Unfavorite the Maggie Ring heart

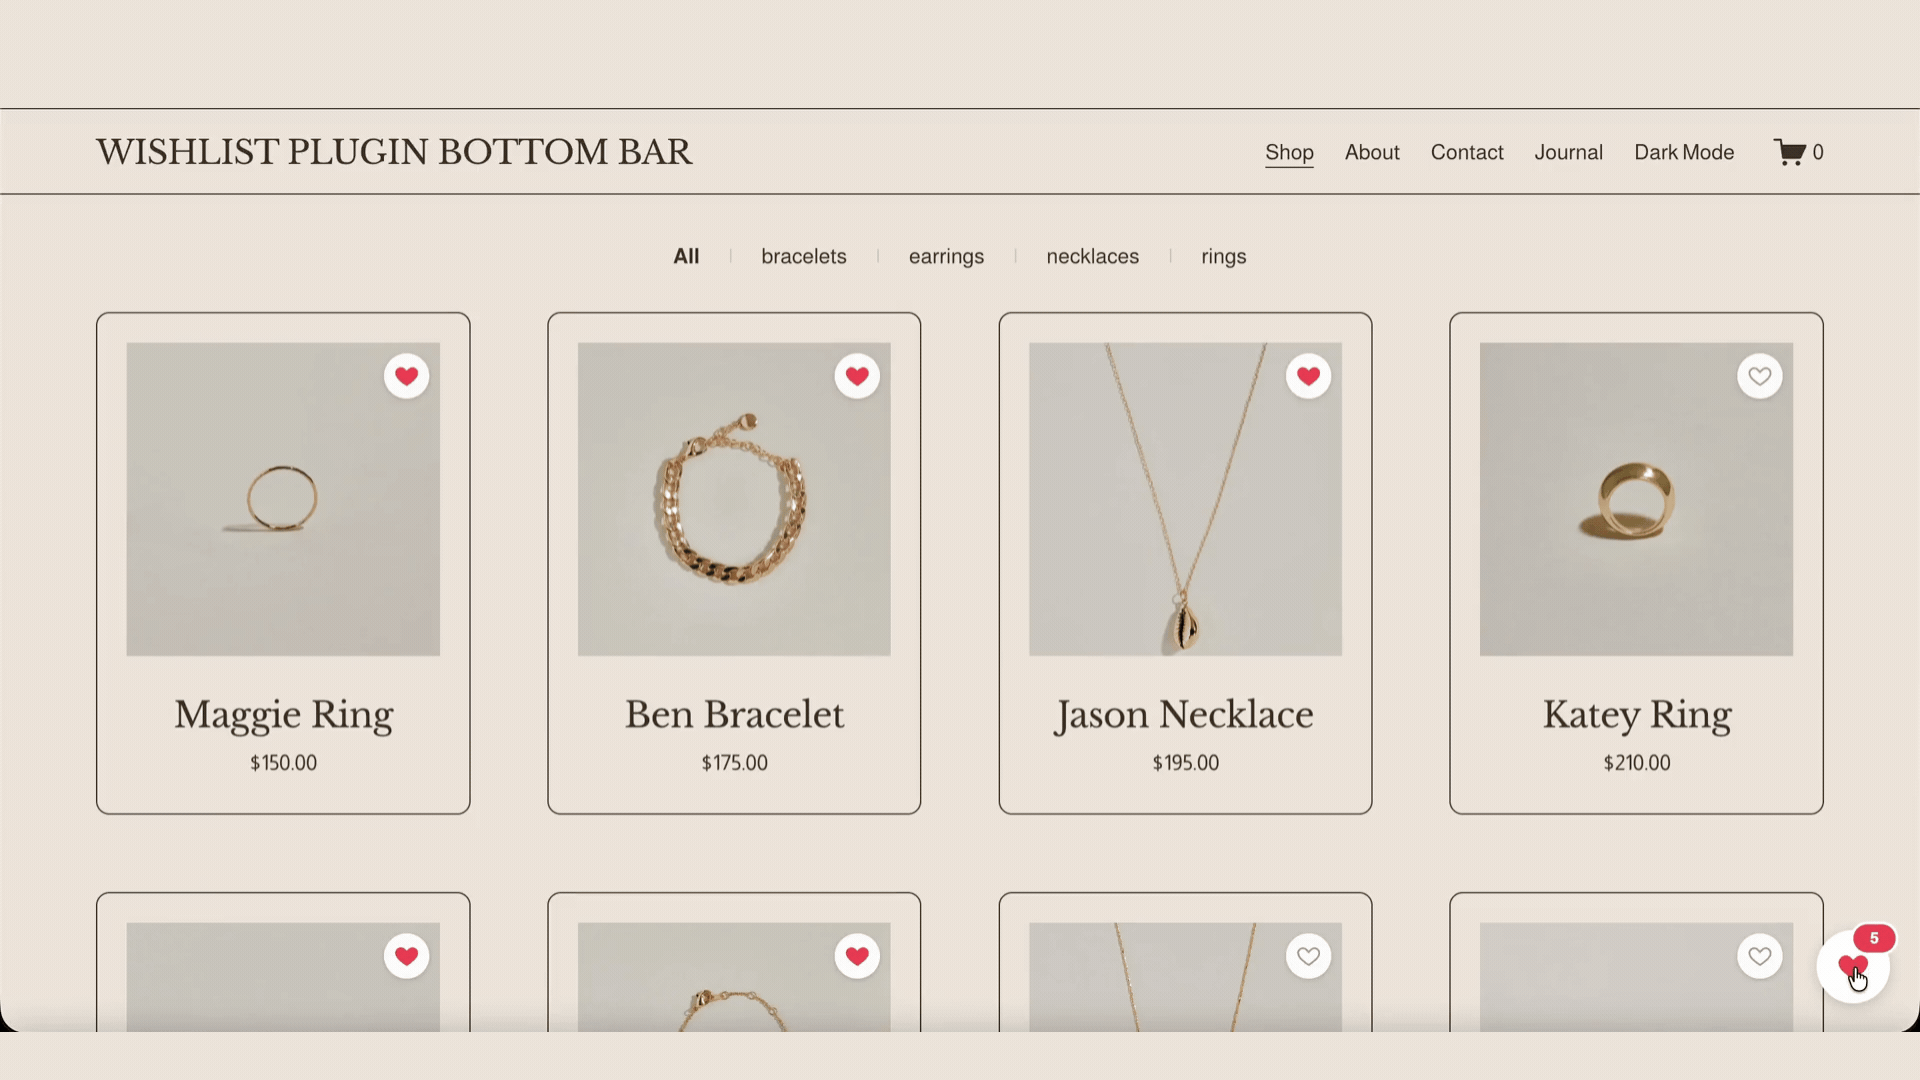tap(406, 376)
